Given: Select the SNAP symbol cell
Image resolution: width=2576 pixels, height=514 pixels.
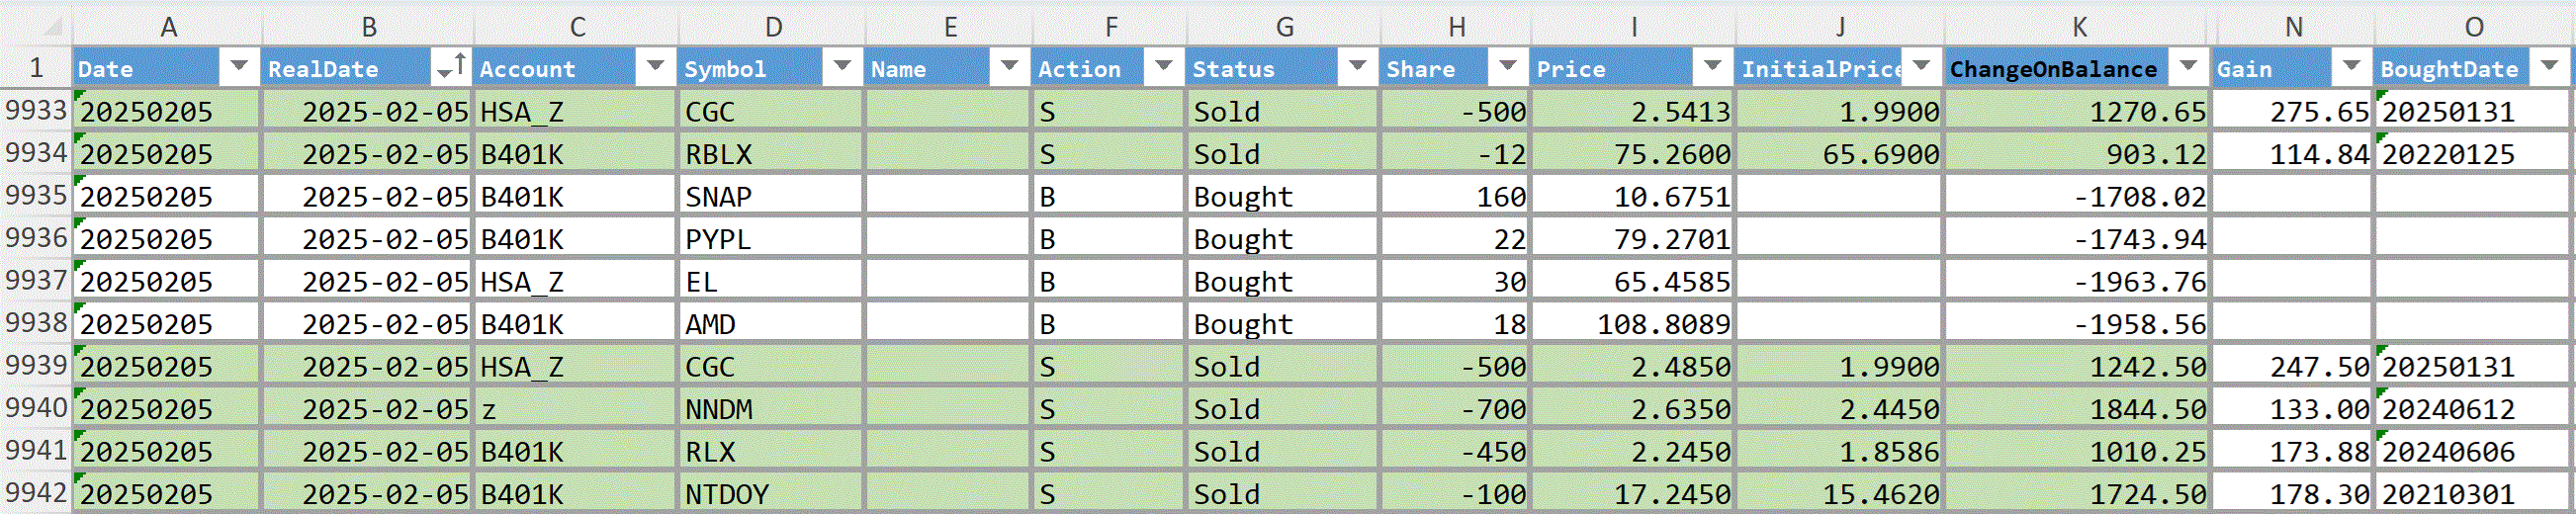Looking at the screenshot, I should point(770,196).
